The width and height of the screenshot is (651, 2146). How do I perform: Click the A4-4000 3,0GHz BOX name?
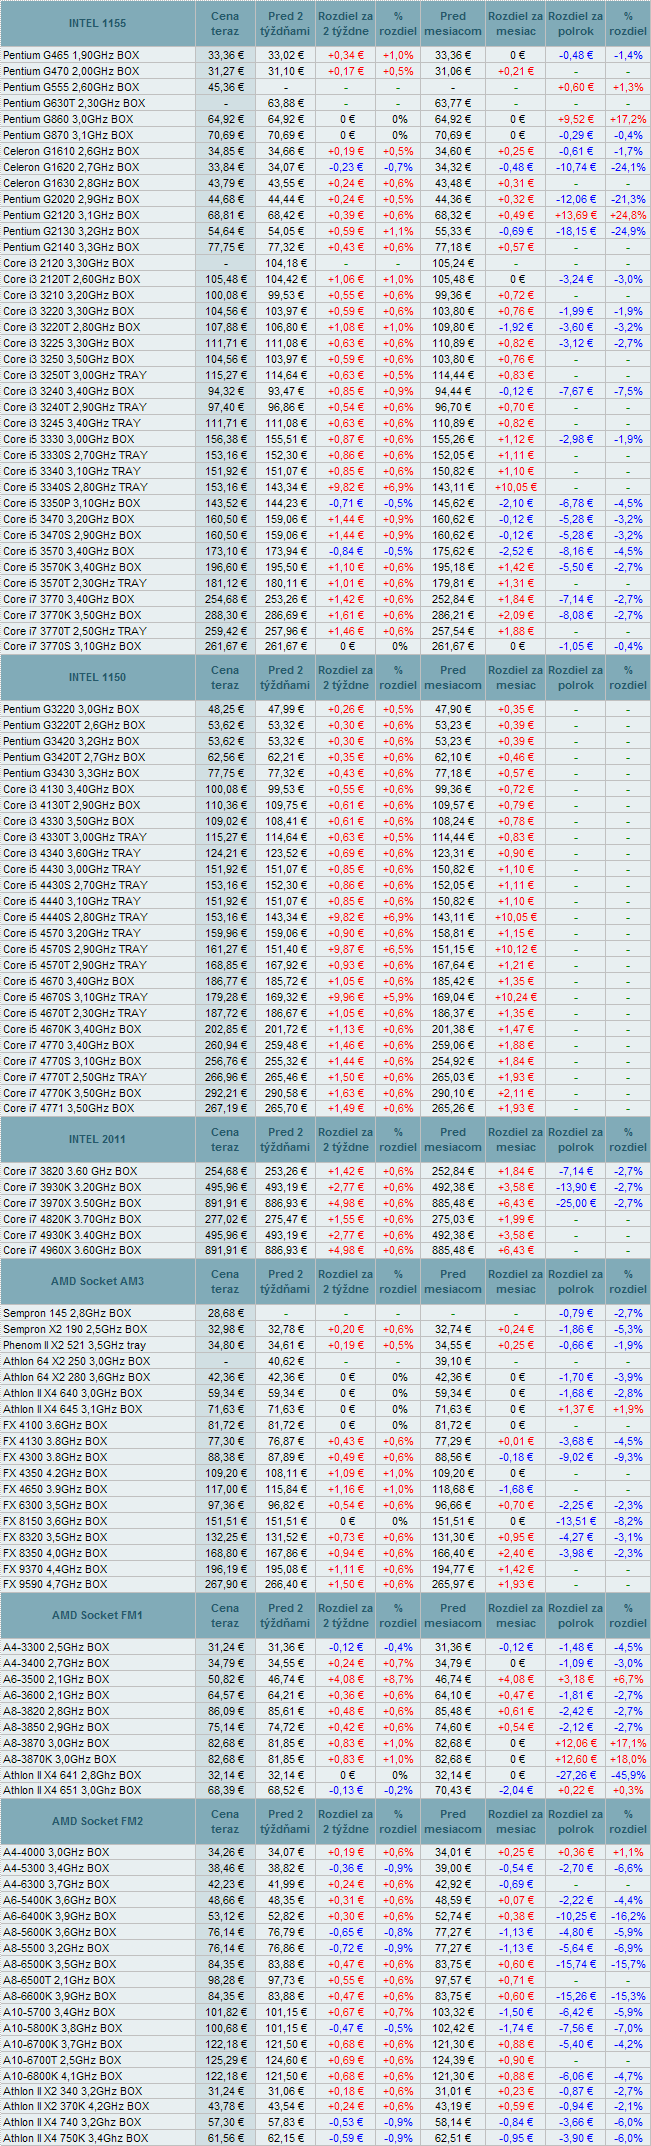56,1853
